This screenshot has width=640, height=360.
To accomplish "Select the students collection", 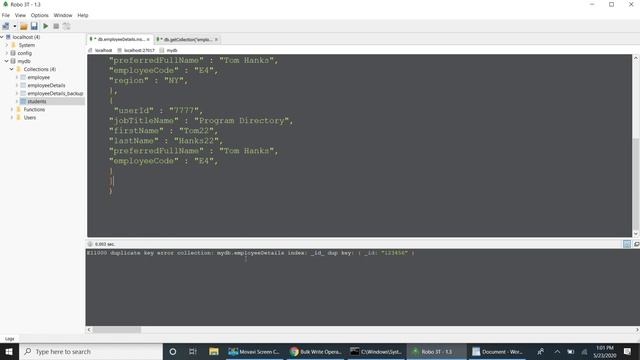I will (x=37, y=101).
